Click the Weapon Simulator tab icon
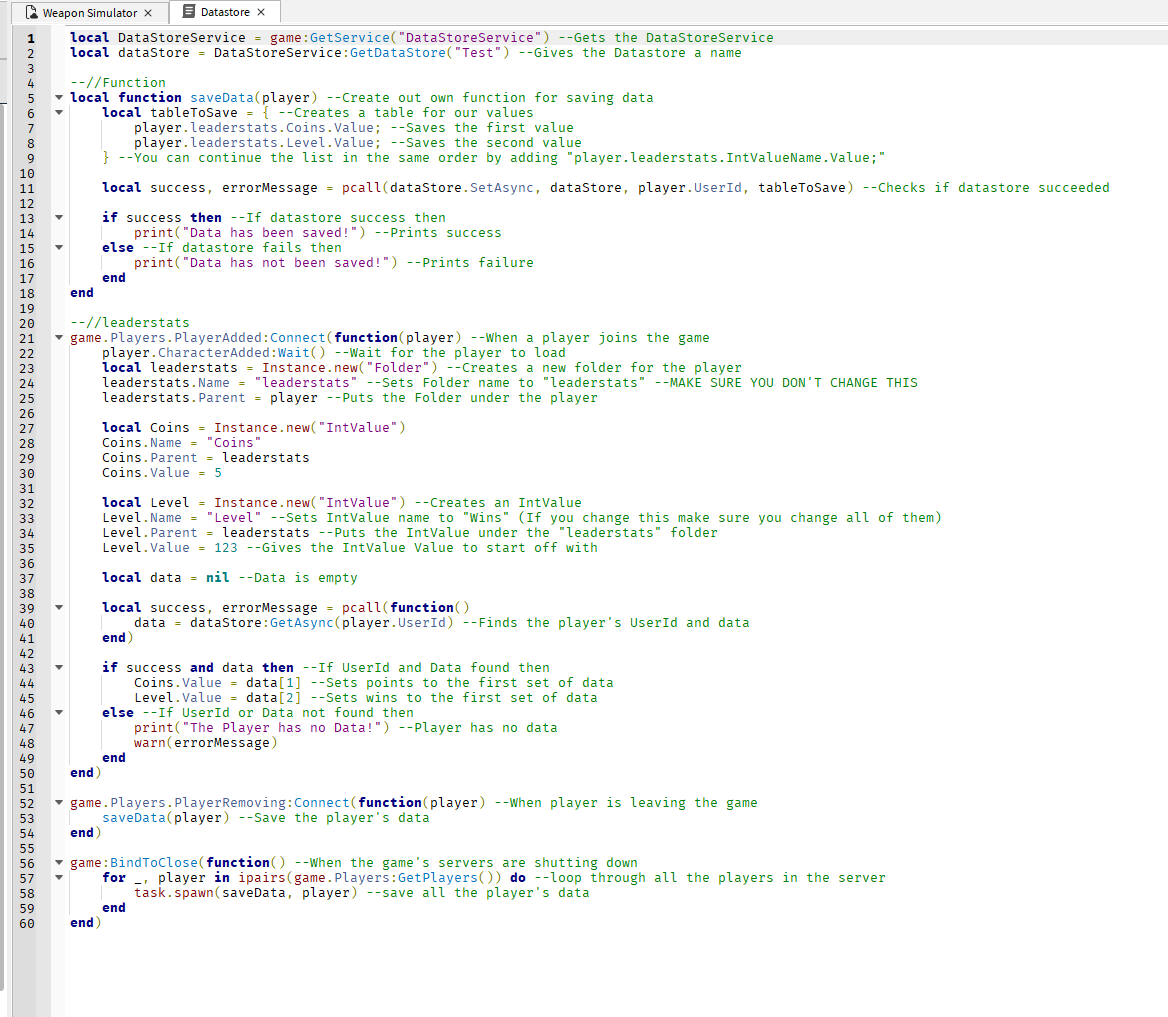 (x=31, y=13)
